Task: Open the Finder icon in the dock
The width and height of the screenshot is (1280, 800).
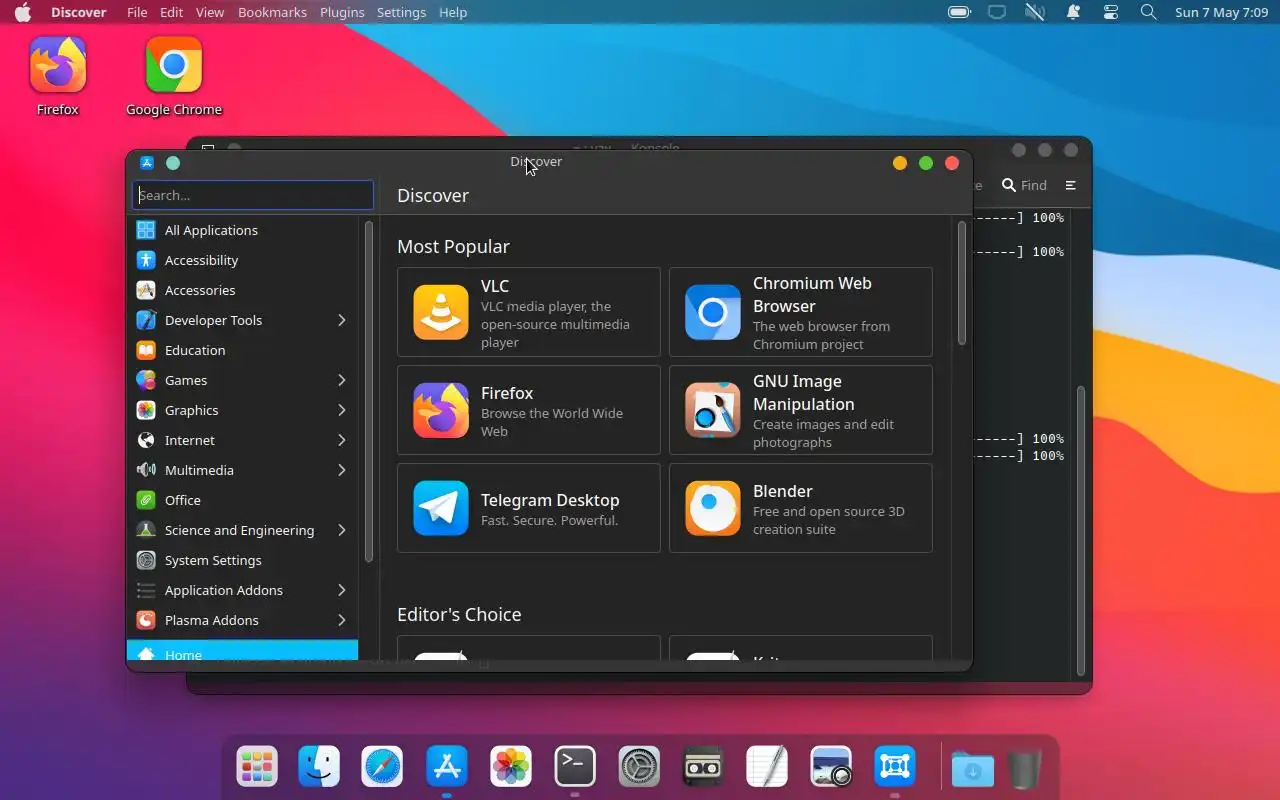Action: 319,767
